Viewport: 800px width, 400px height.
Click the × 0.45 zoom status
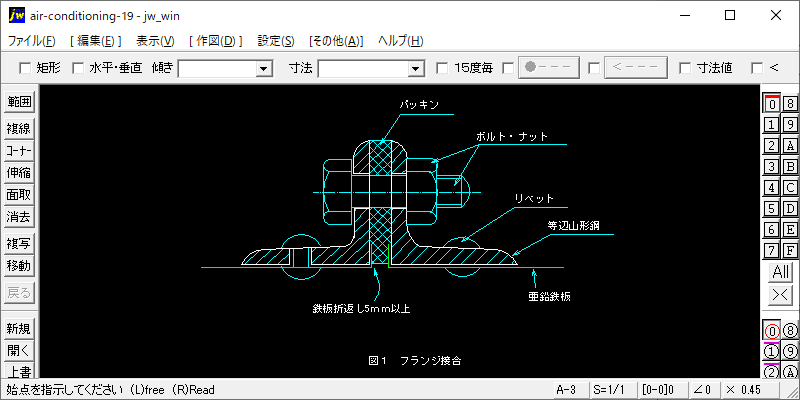[x=750, y=390]
